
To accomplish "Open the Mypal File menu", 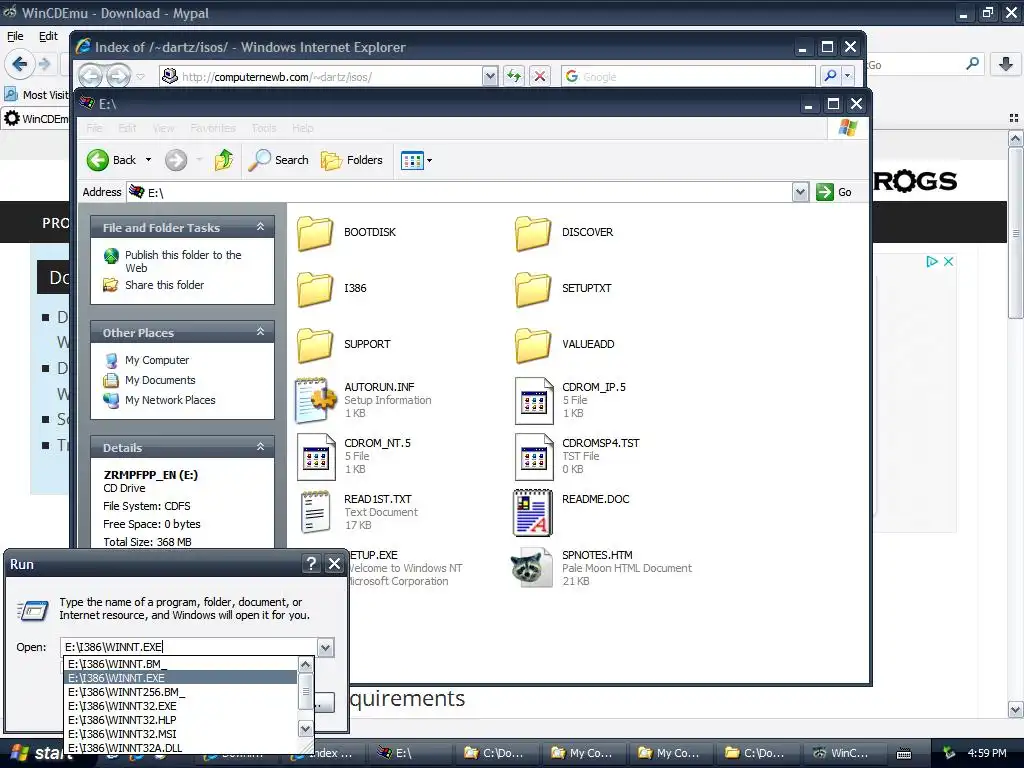I will 15,36.
